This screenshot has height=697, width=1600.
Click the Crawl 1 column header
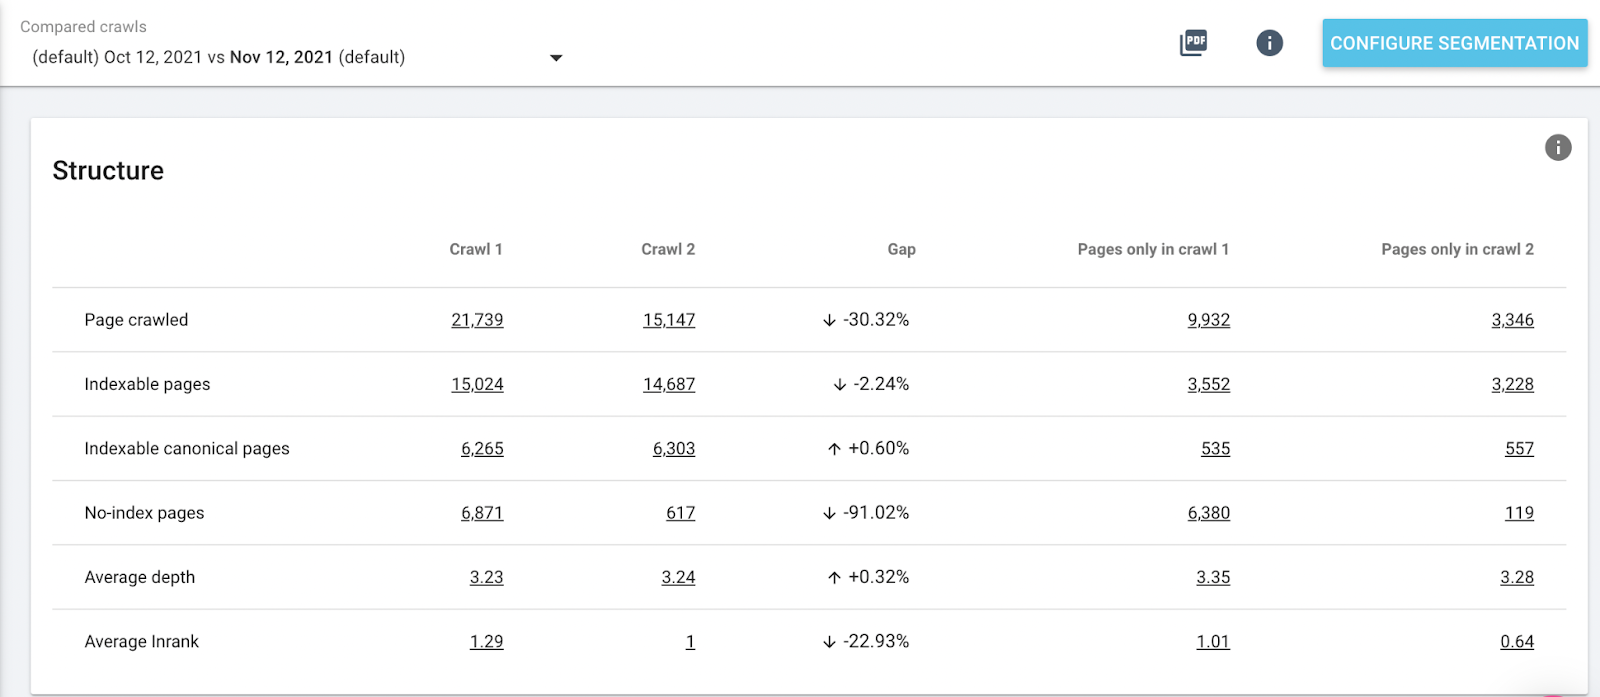click(x=476, y=249)
